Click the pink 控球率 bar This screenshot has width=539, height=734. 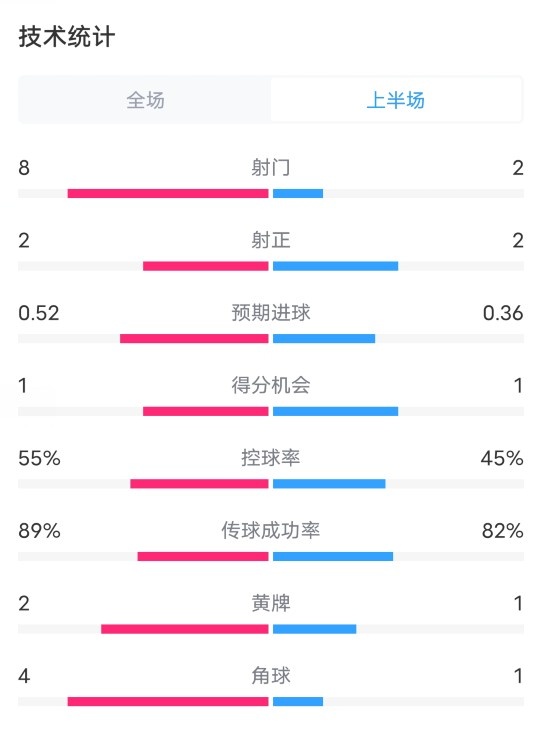coord(199,484)
